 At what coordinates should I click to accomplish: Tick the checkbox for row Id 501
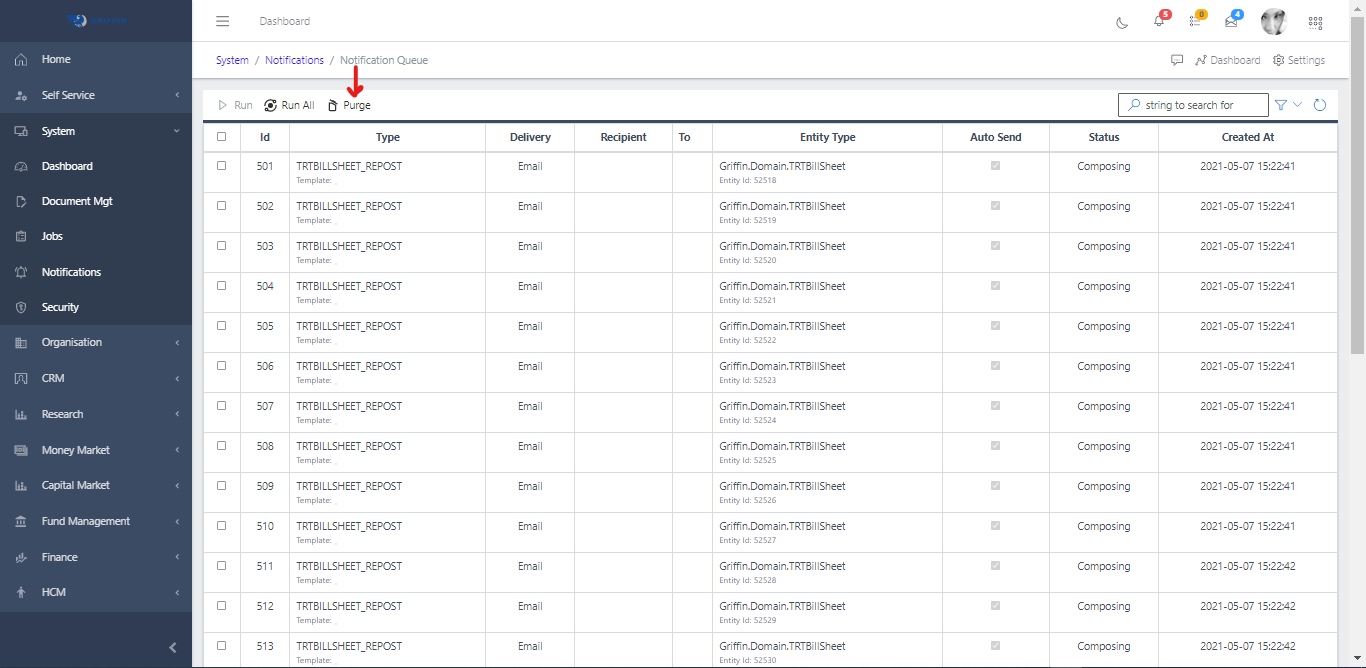222,166
